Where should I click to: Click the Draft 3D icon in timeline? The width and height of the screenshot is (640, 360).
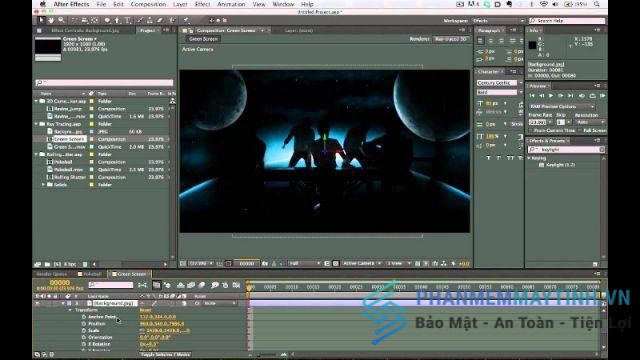(168, 285)
